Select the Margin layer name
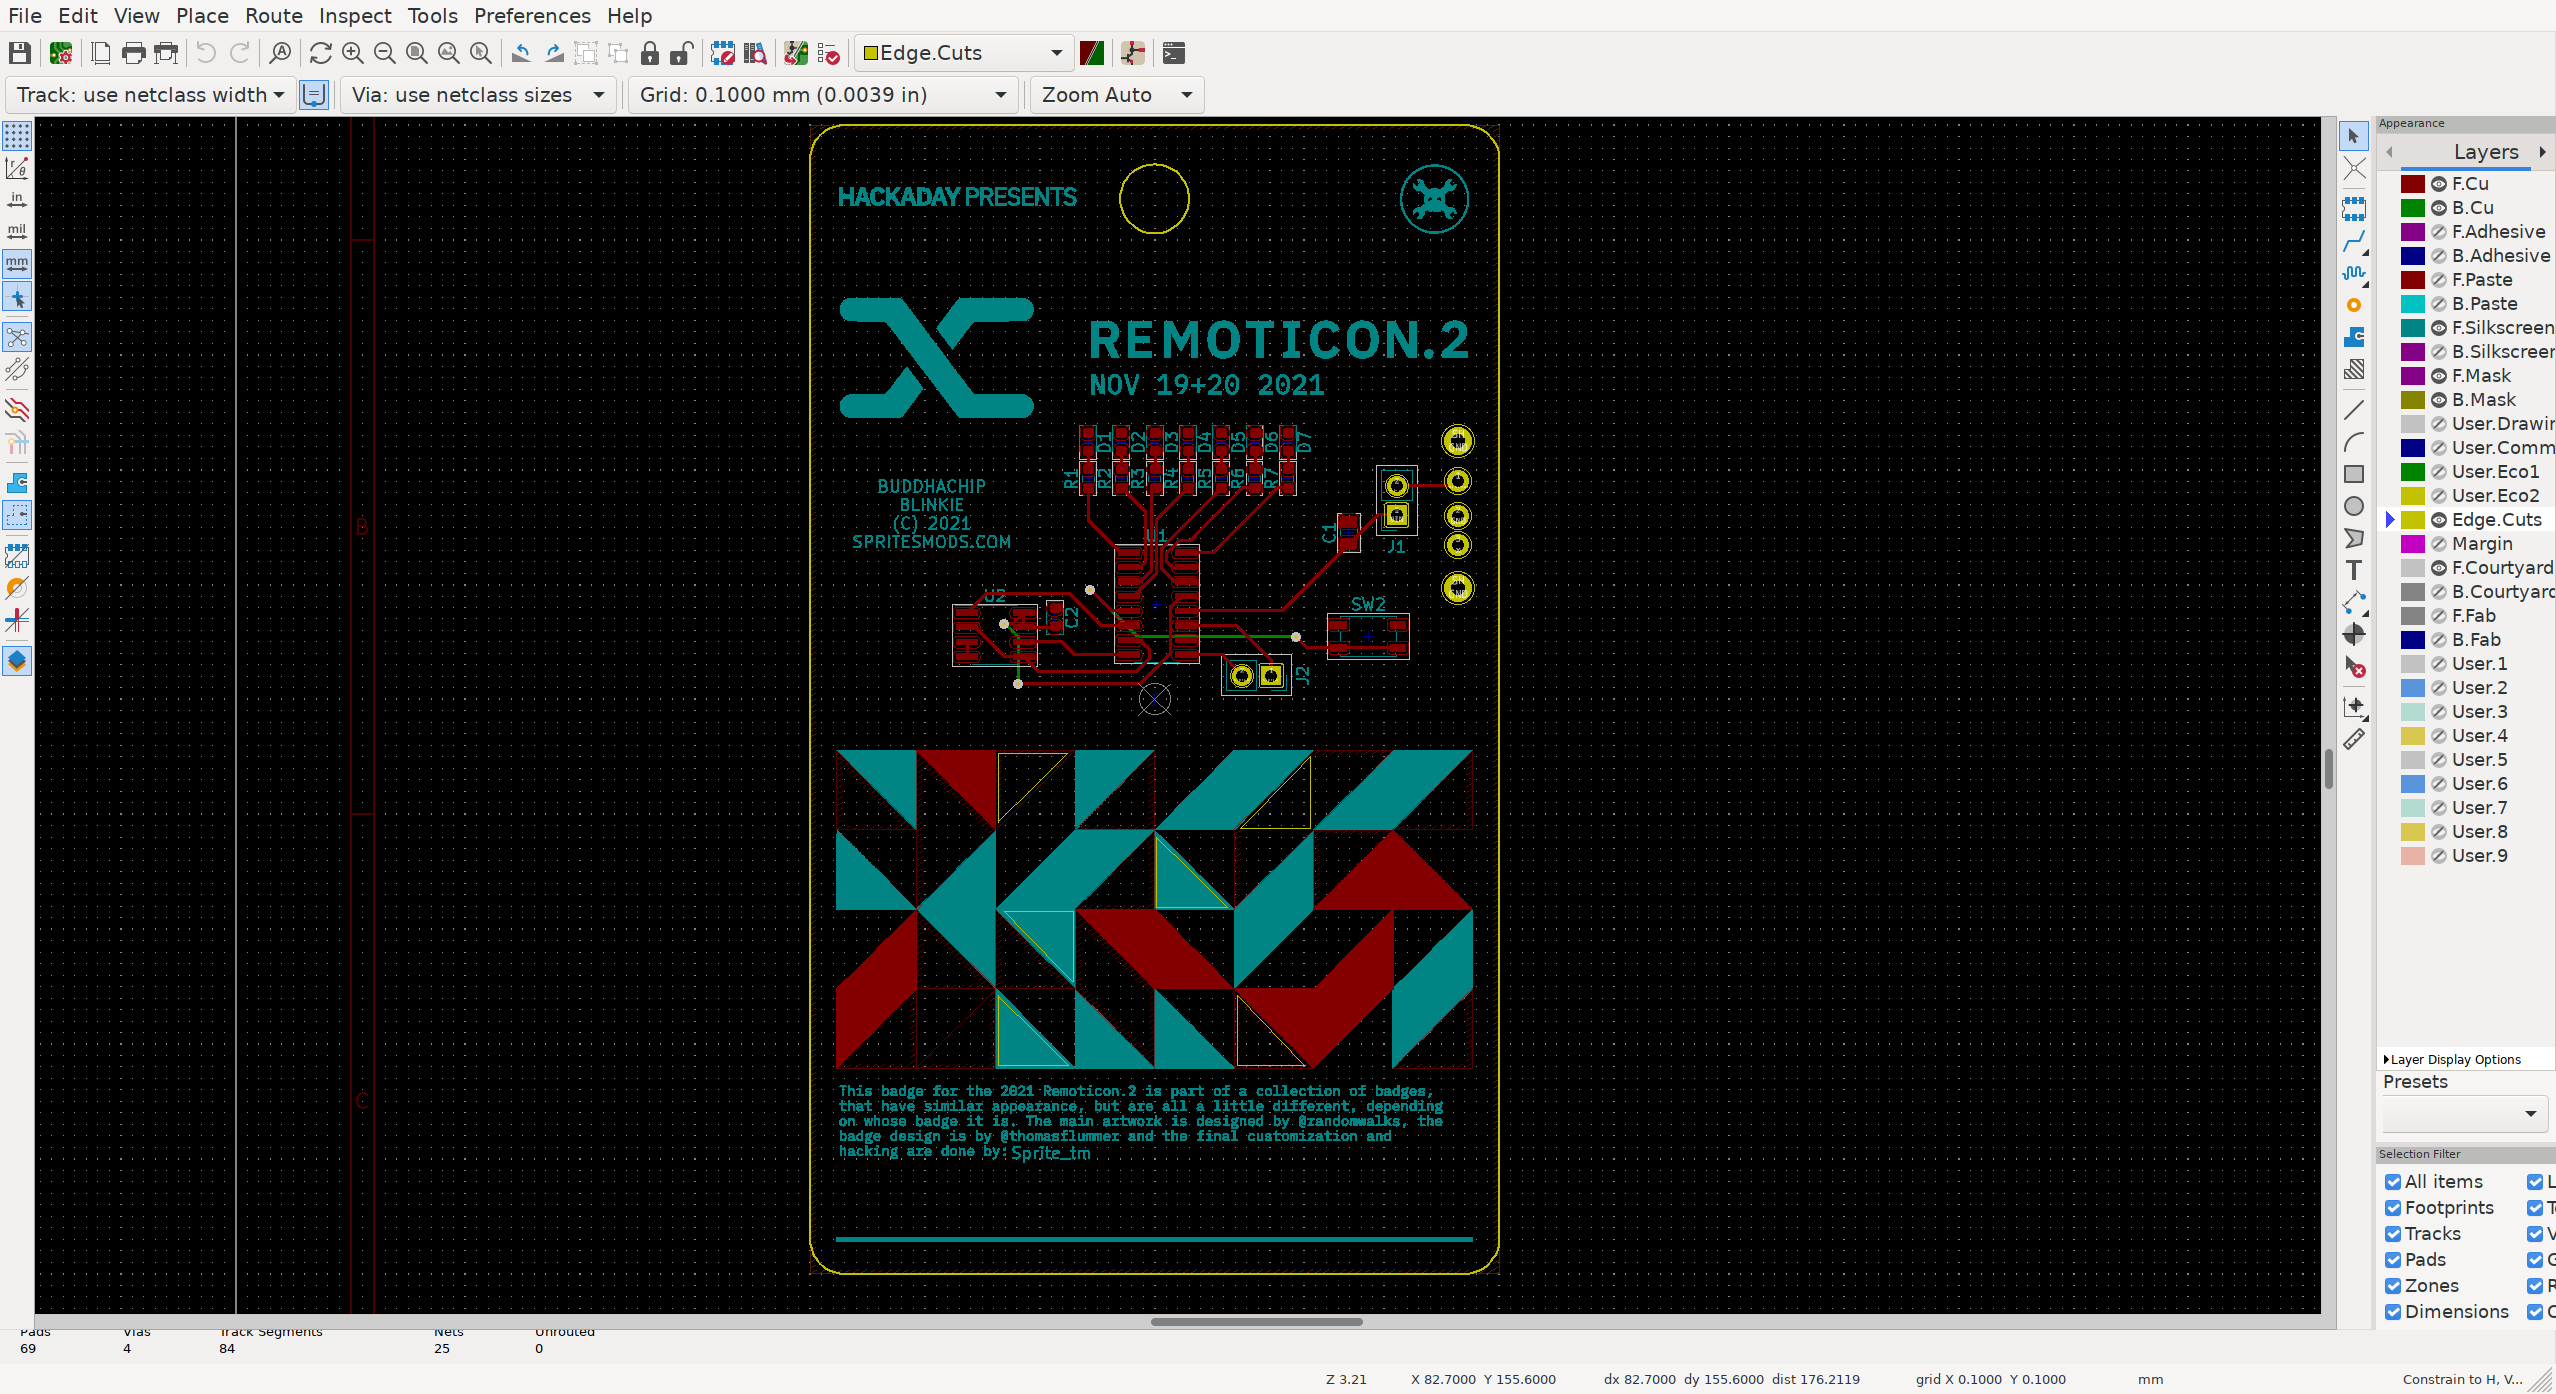The height and width of the screenshot is (1394, 2556). pos(2482,544)
